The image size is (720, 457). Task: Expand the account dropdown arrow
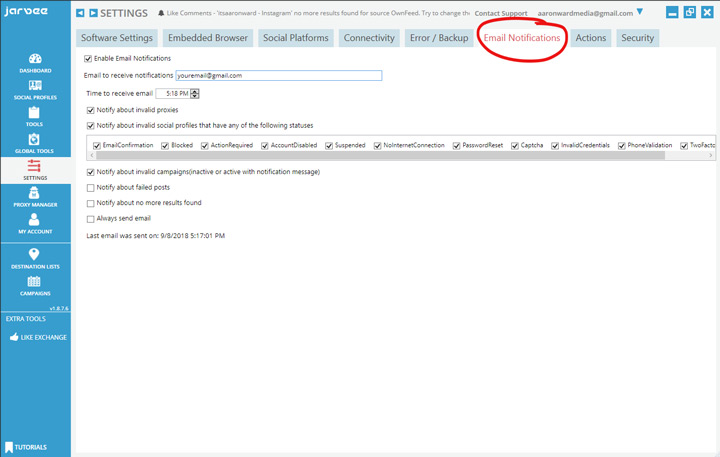tap(640, 12)
